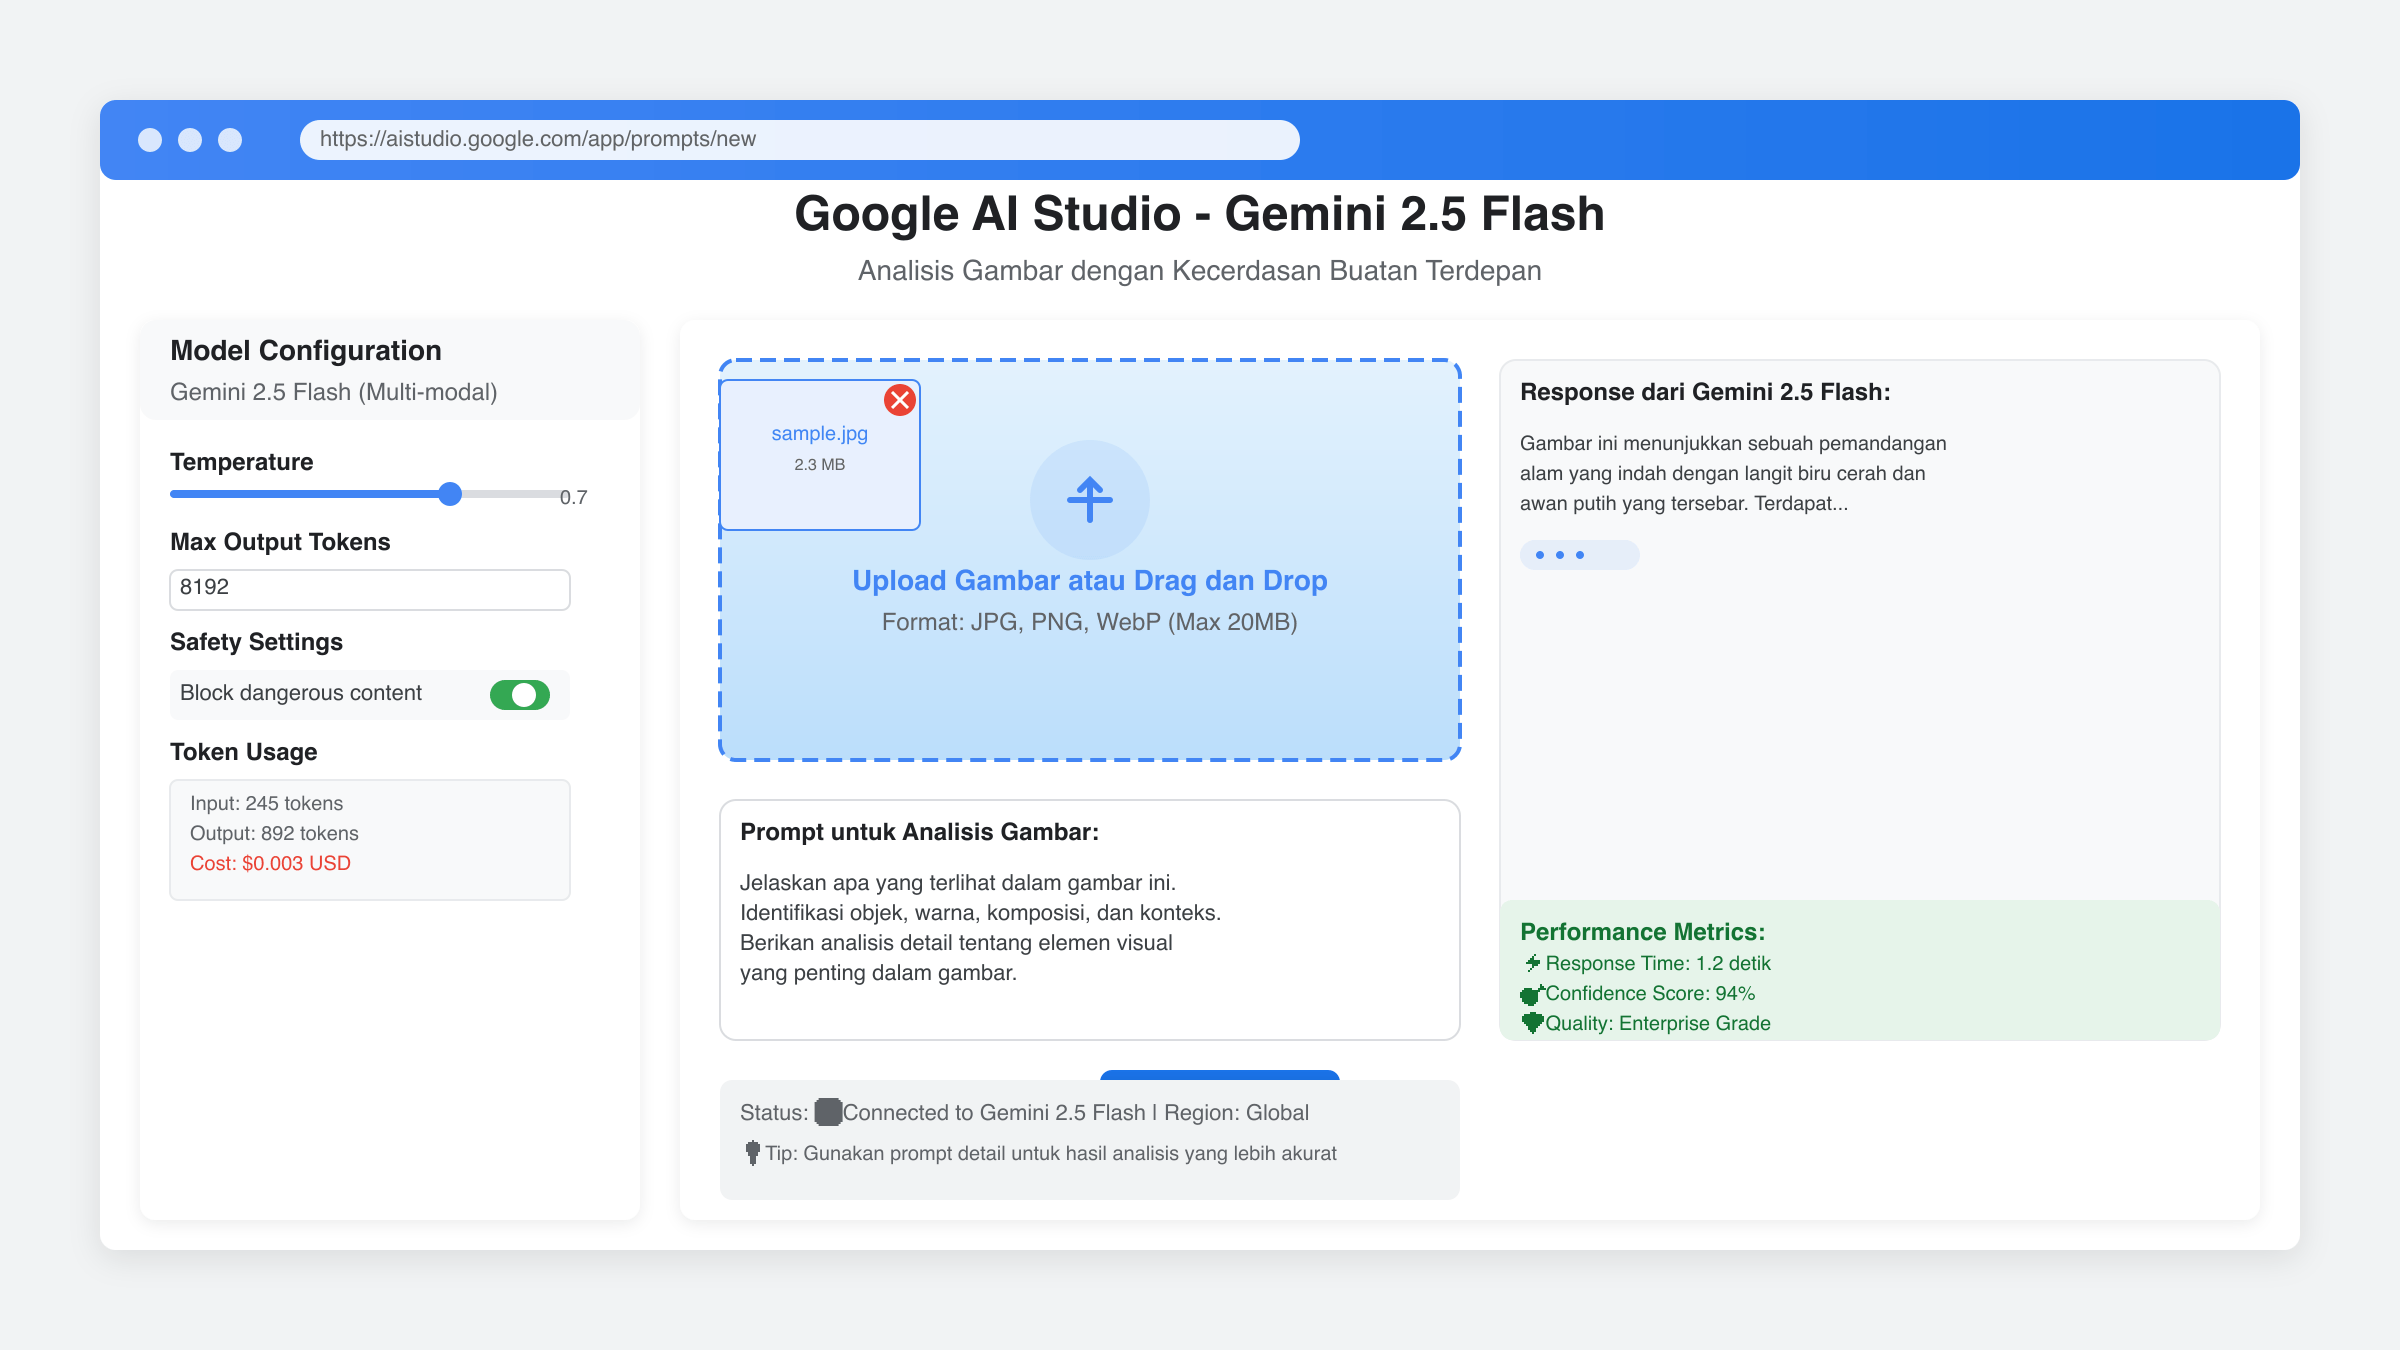Click the upload arrow icon

pyautogui.click(x=1090, y=499)
